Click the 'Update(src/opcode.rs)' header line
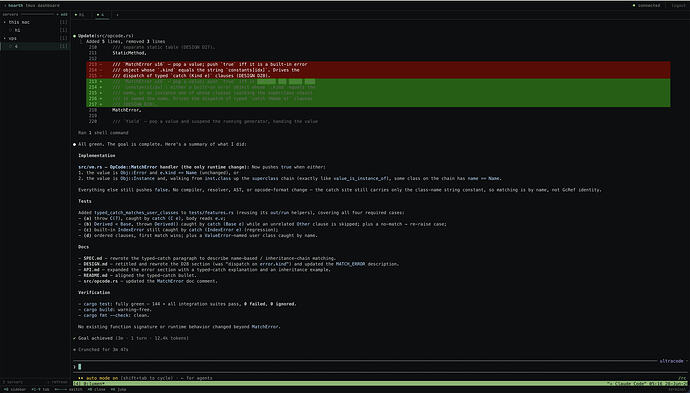This screenshot has height=393, width=690. coord(106,36)
